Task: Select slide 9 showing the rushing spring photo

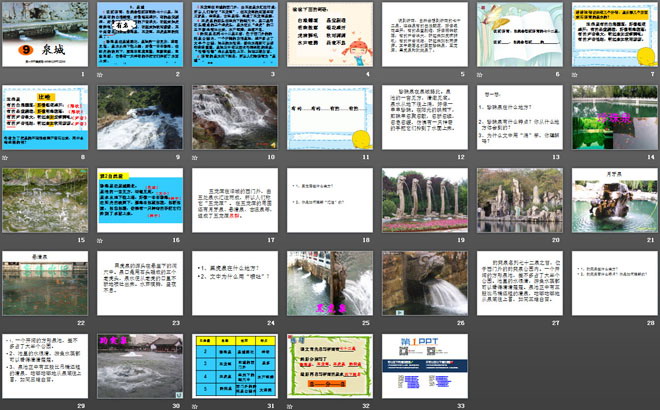Action: tap(141, 117)
